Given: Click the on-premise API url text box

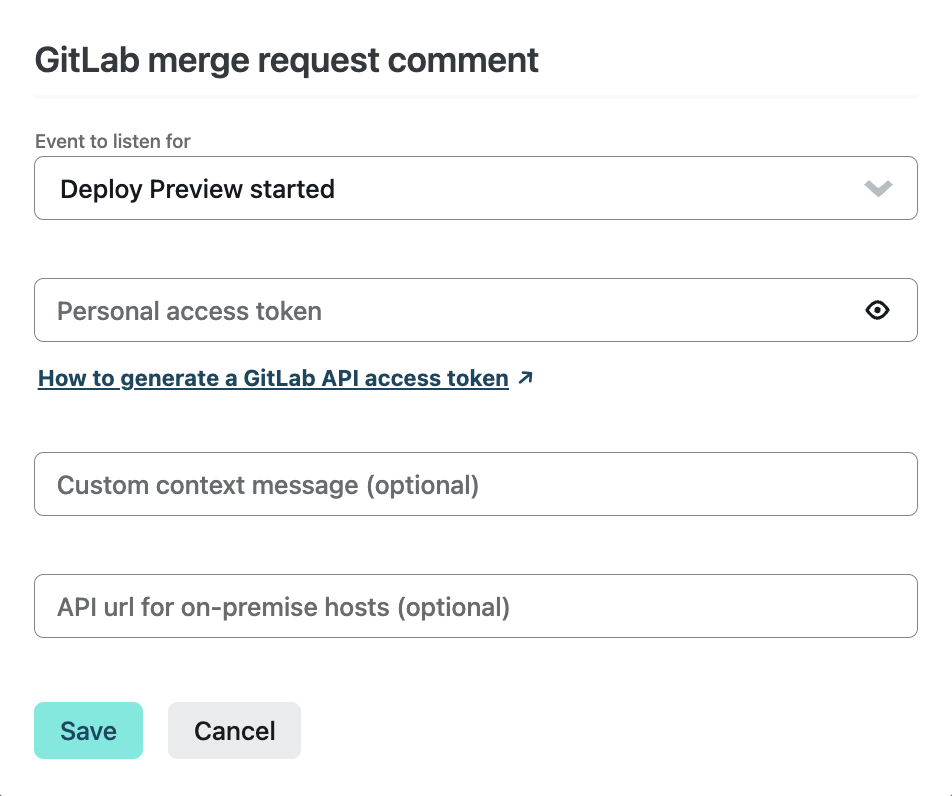Looking at the screenshot, I should [475, 606].
